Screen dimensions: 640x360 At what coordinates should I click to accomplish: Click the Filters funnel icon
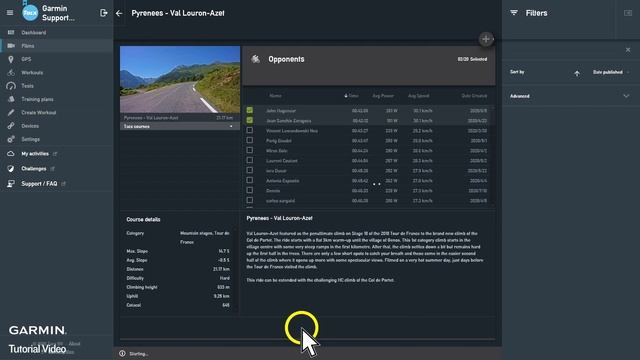[x=514, y=13]
